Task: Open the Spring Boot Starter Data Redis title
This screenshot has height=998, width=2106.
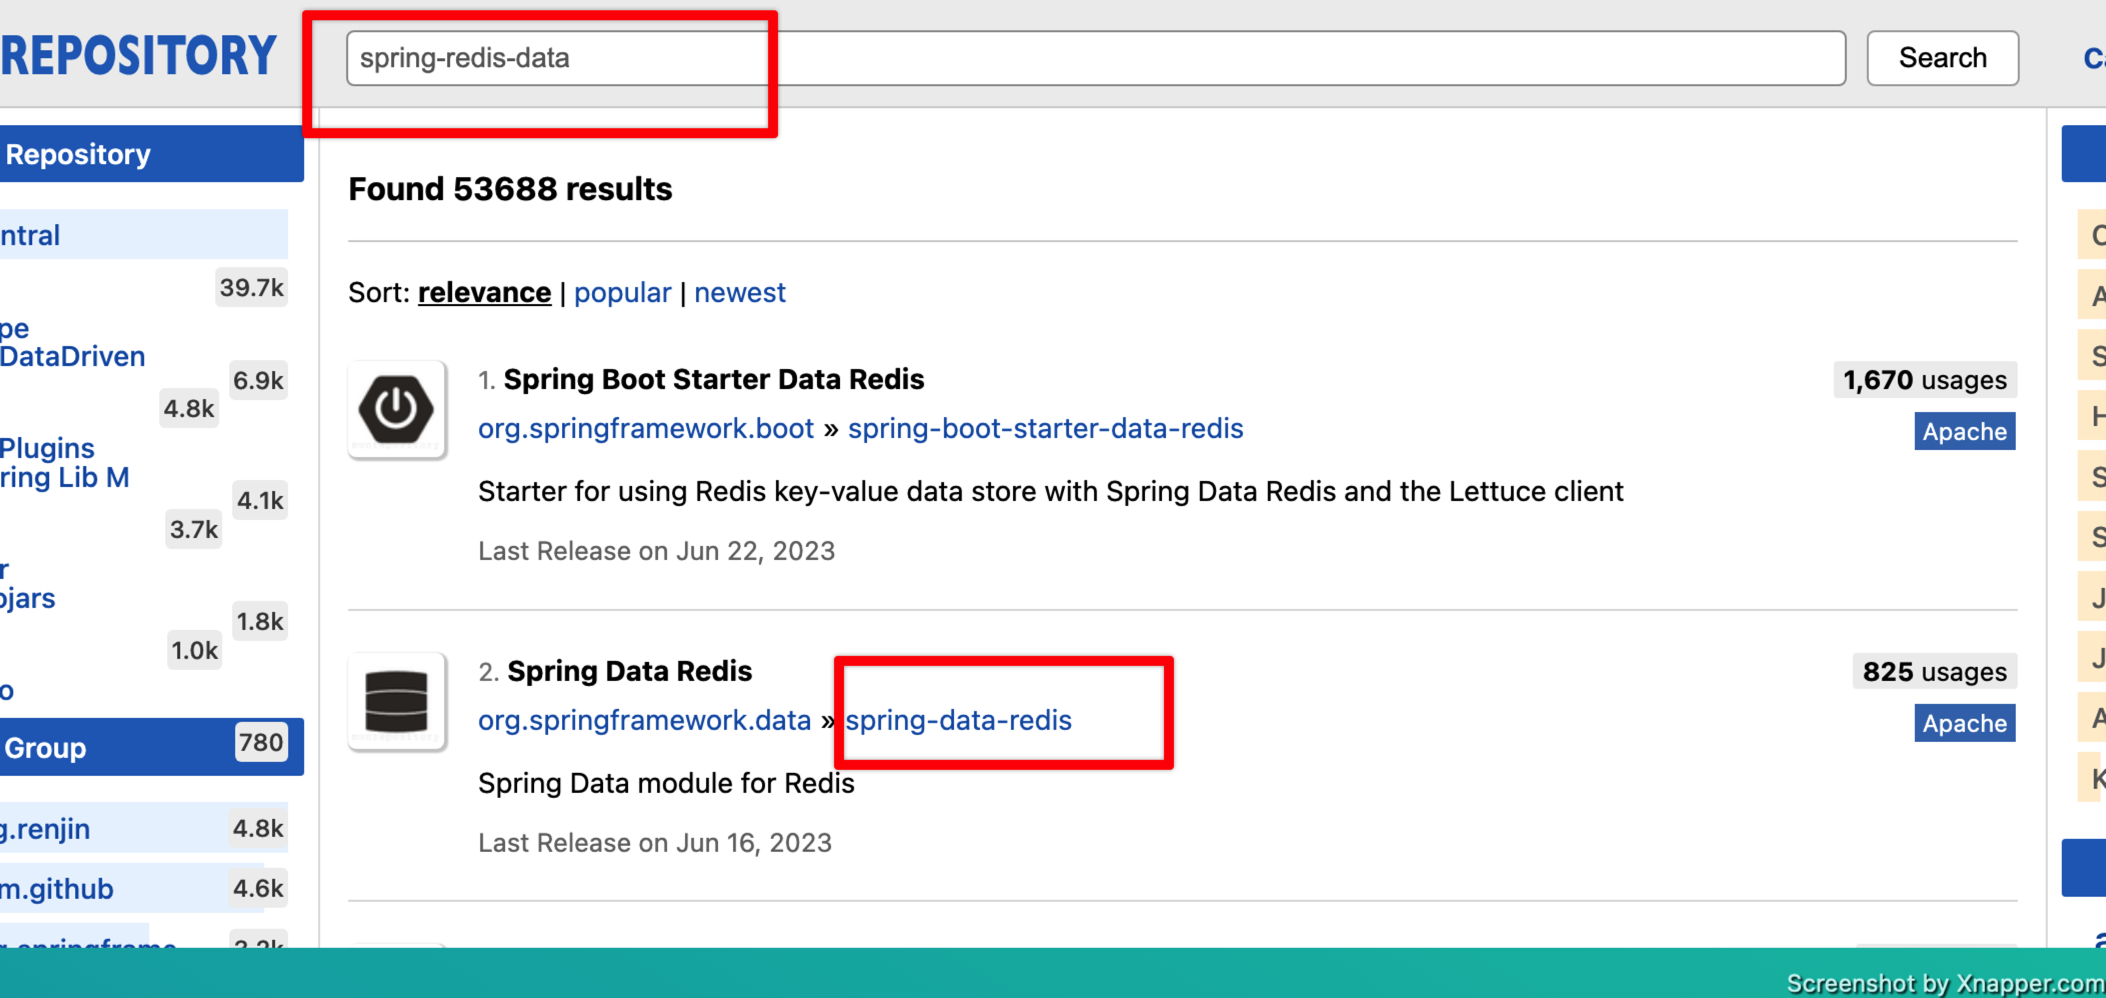Action: point(714,379)
